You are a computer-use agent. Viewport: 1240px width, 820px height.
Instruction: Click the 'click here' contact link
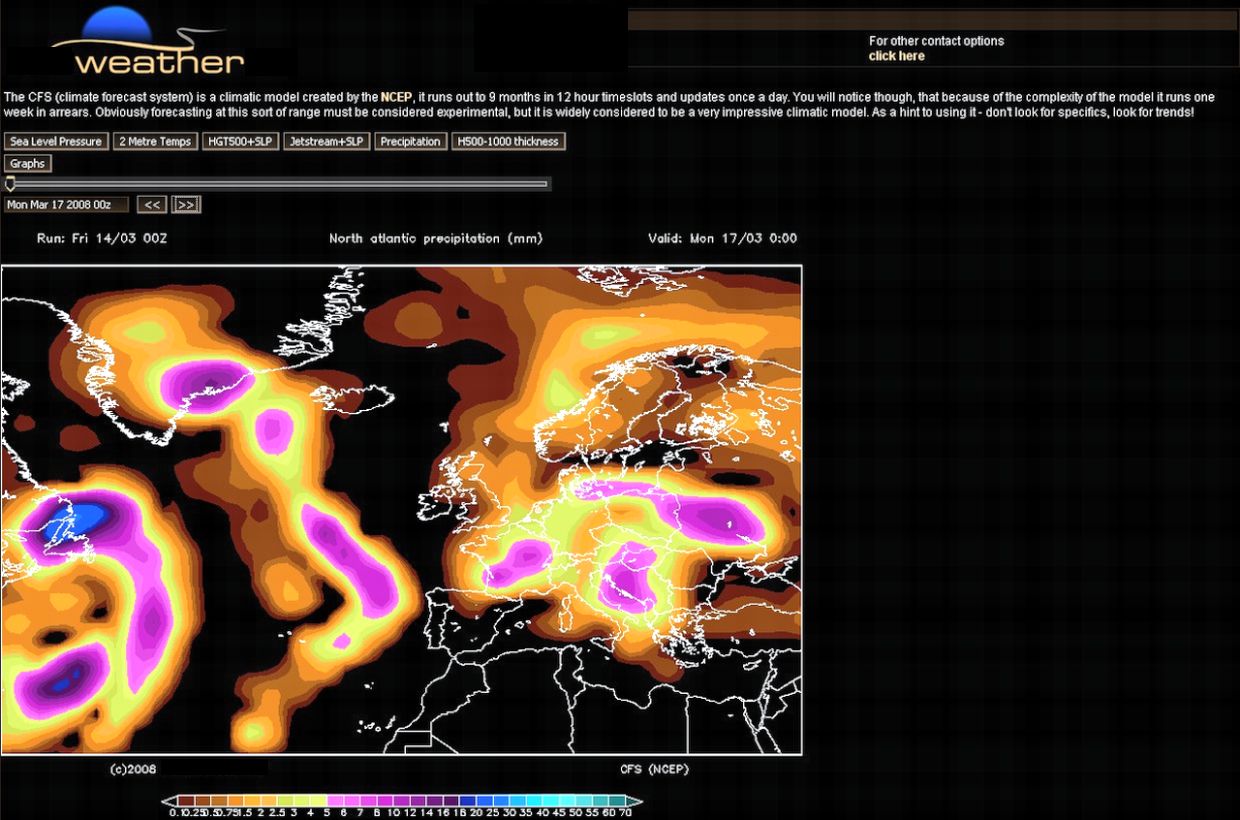(896, 56)
